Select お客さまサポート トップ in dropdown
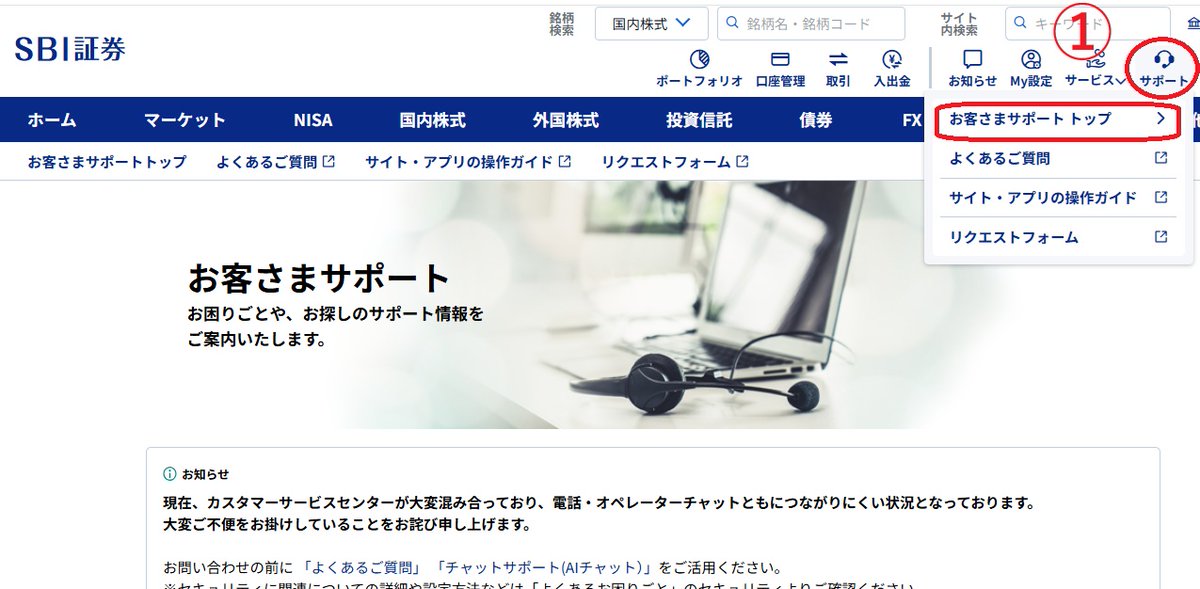The height and width of the screenshot is (589, 1200). [x=1059, y=119]
